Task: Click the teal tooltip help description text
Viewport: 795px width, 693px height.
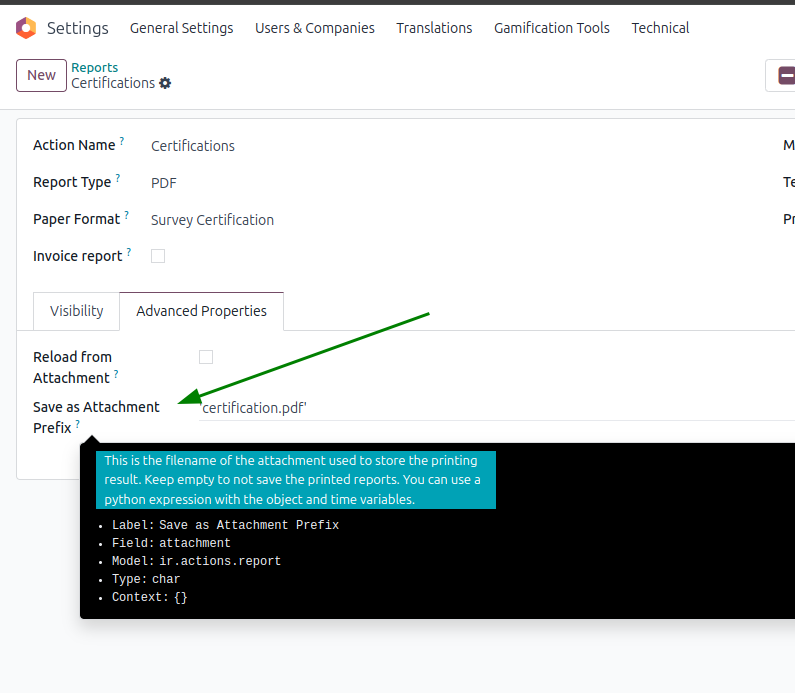Action: [296, 480]
